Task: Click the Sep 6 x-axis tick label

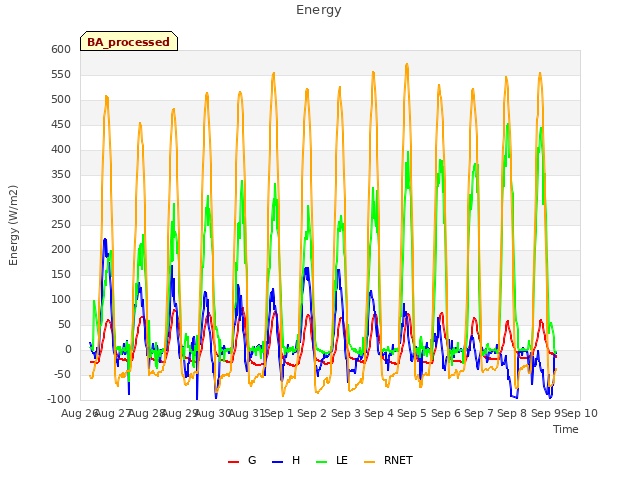Action: tap(446, 413)
